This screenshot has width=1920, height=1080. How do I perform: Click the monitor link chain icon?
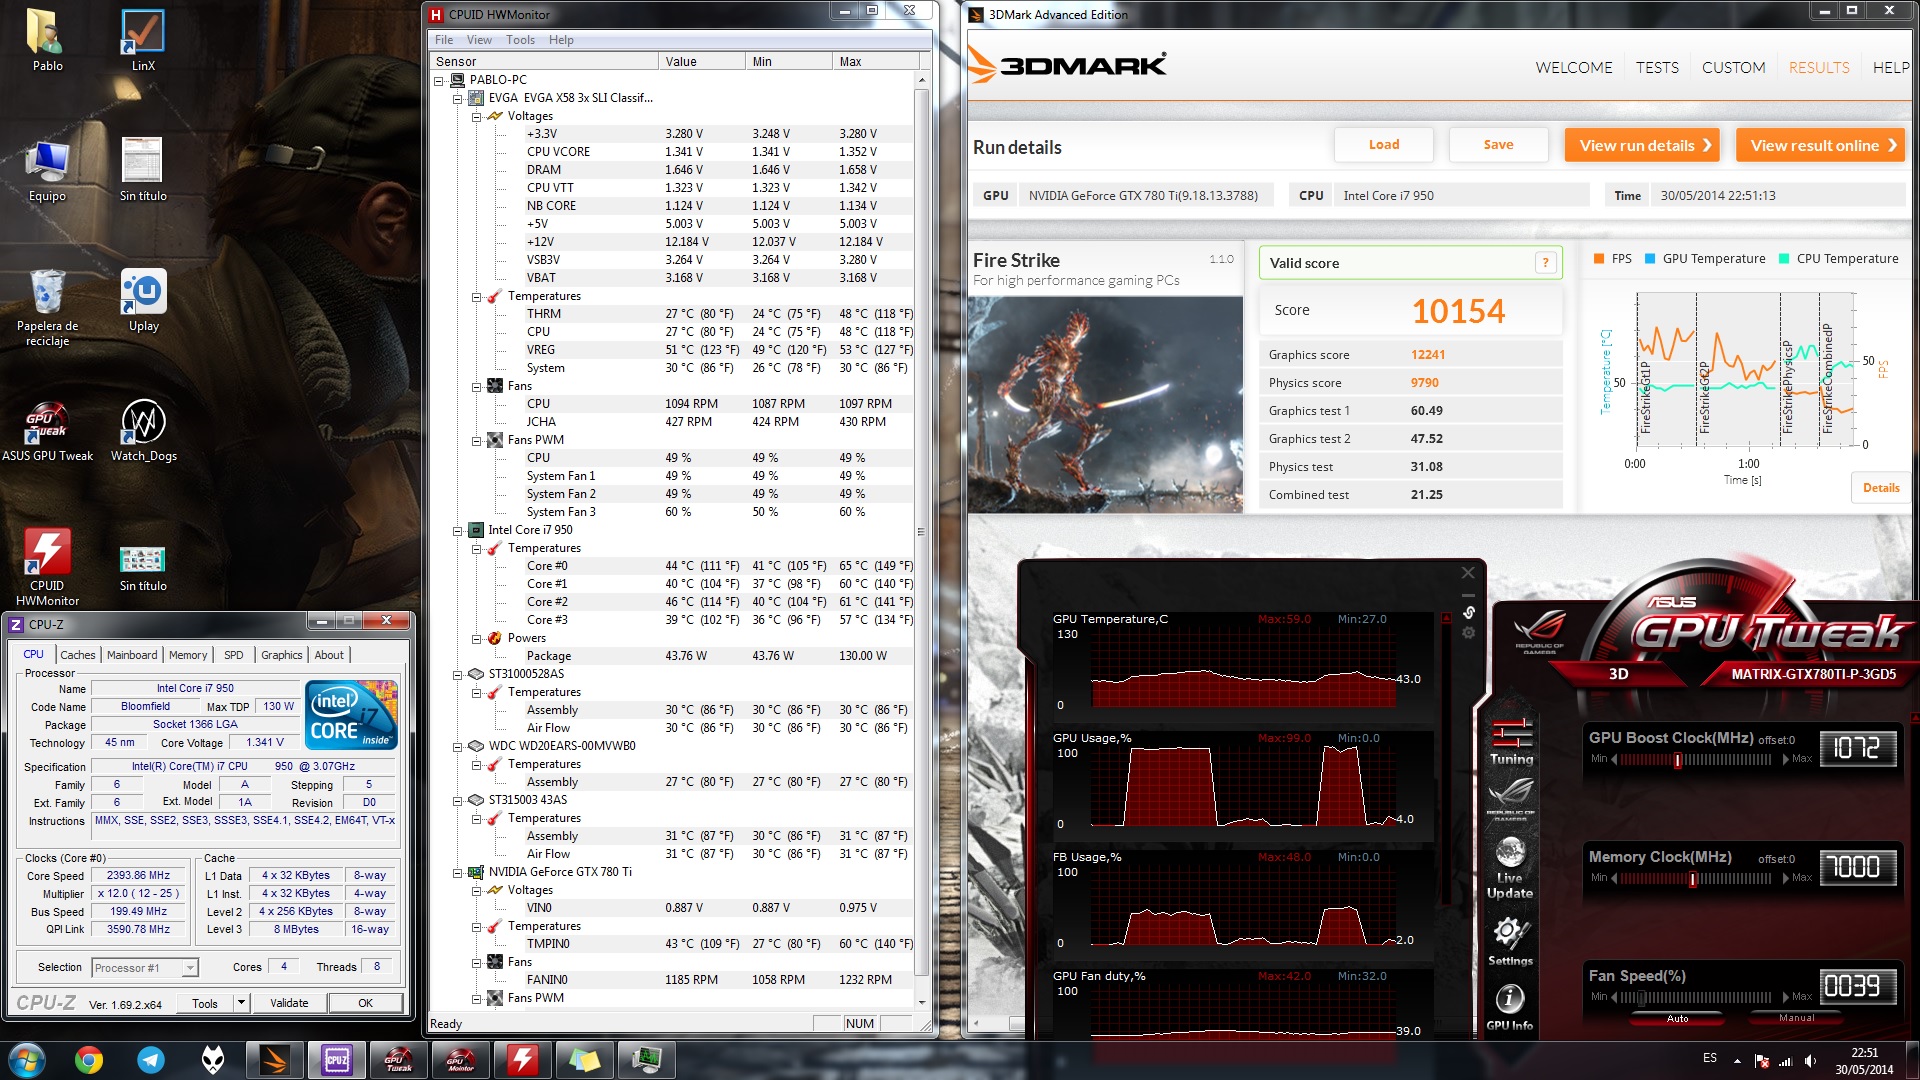(1469, 612)
